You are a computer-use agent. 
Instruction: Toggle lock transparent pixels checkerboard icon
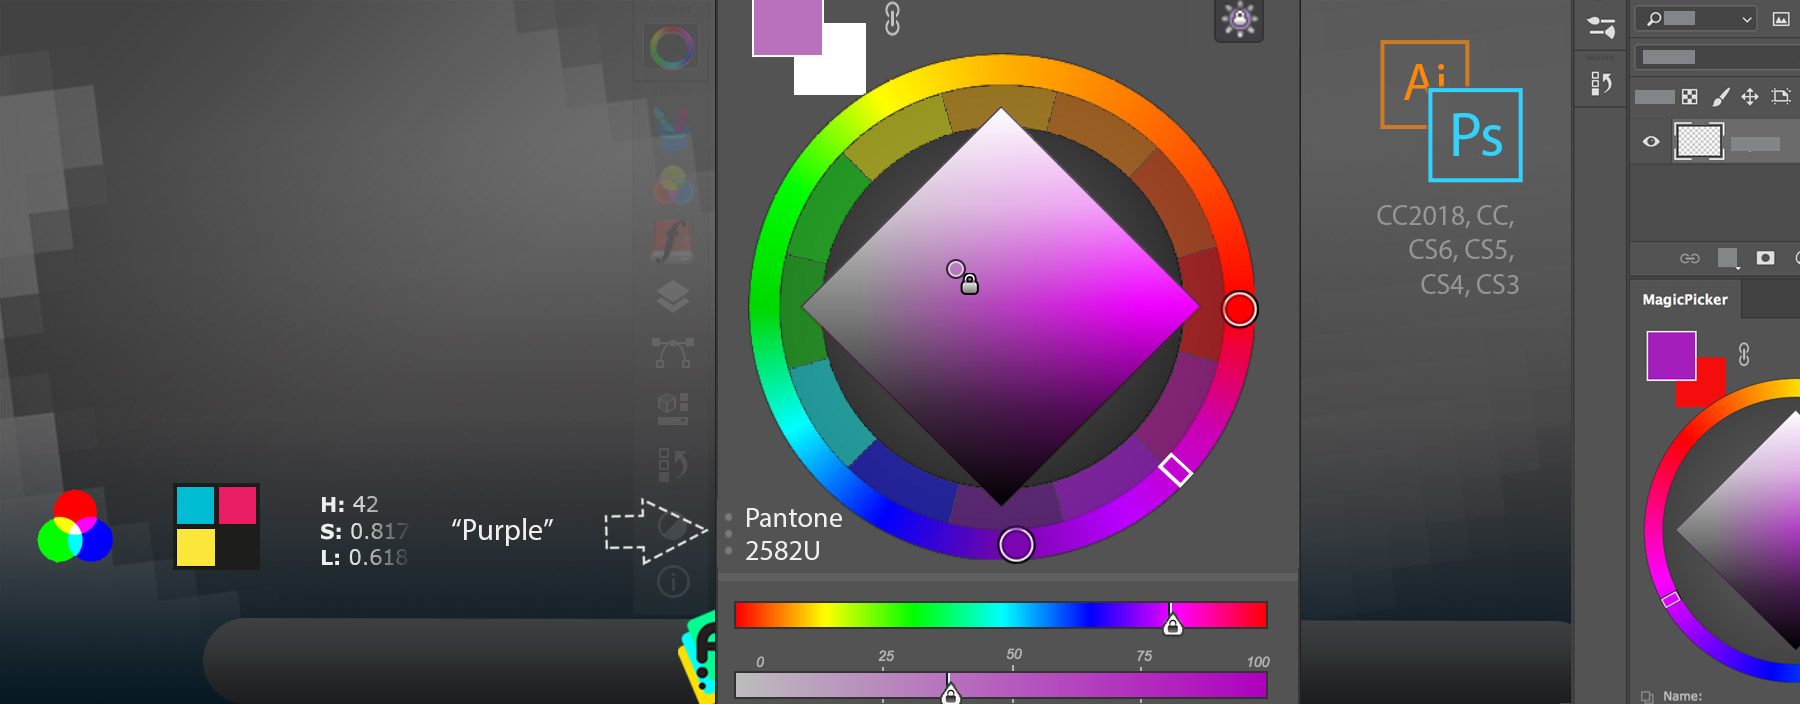(x=1689, y=97)
